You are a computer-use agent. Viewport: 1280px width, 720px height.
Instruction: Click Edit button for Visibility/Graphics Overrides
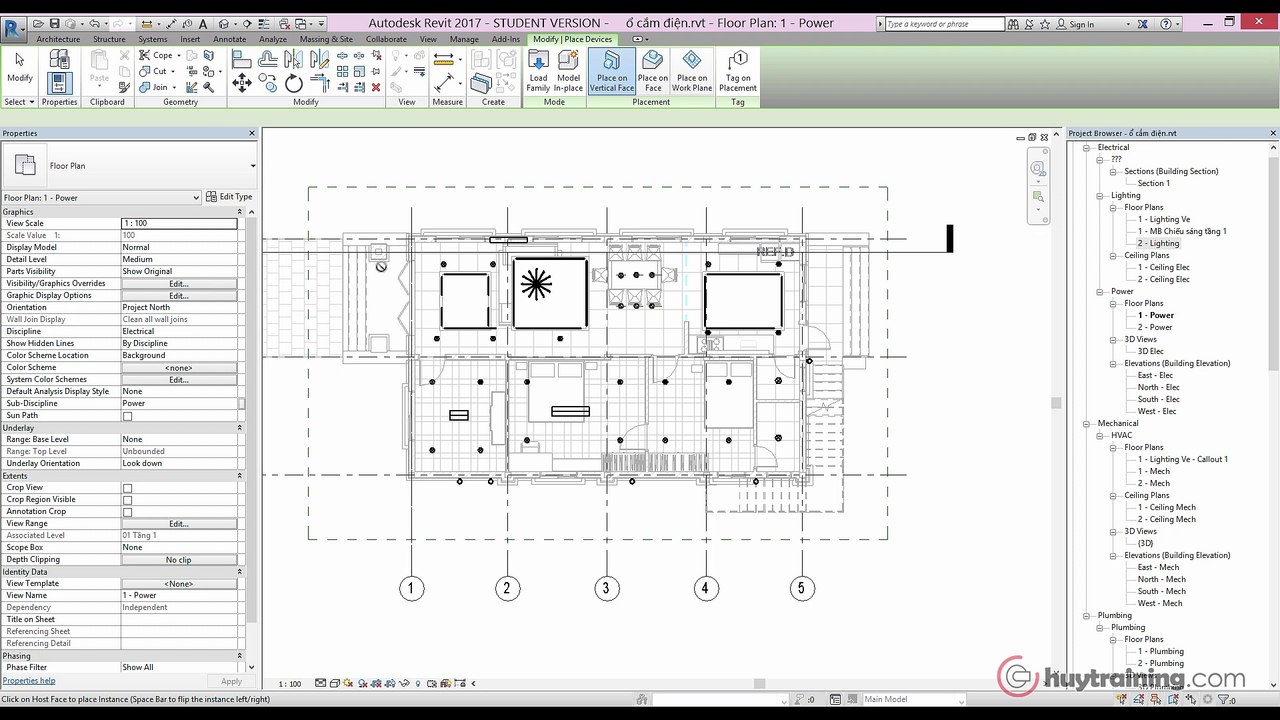click(x=179, y=284)
